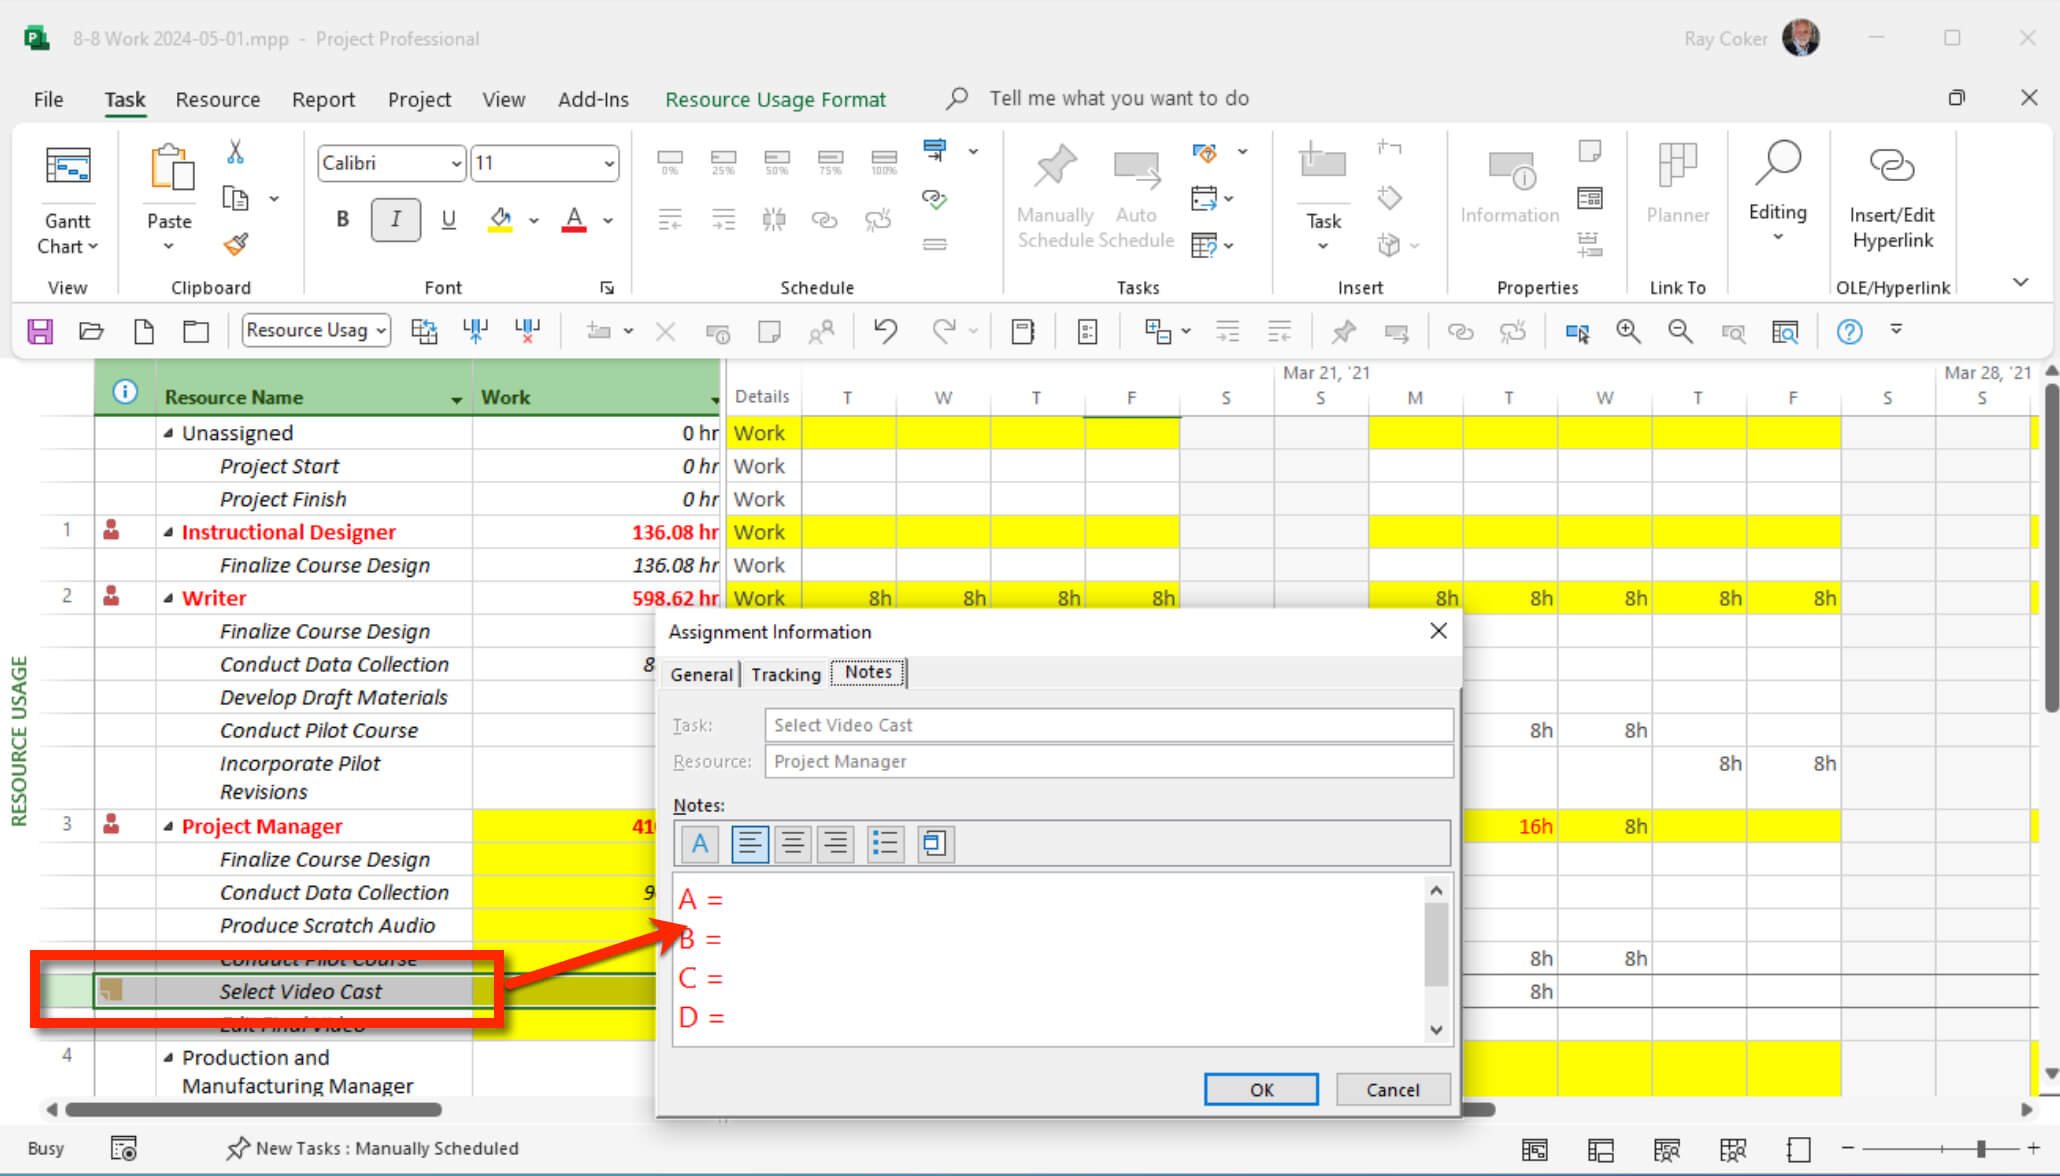Click Gantt Chart view icon in status bar
Screen dimensions: 2060x1176
coord(1535,1149)
